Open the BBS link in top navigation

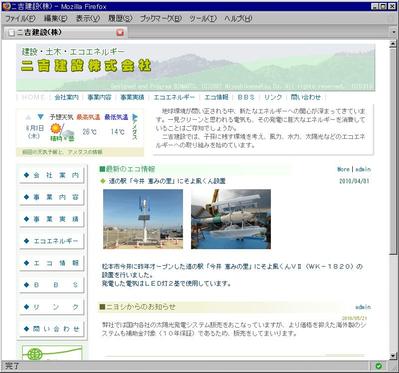pyautogui.click(x=246, y=97)
